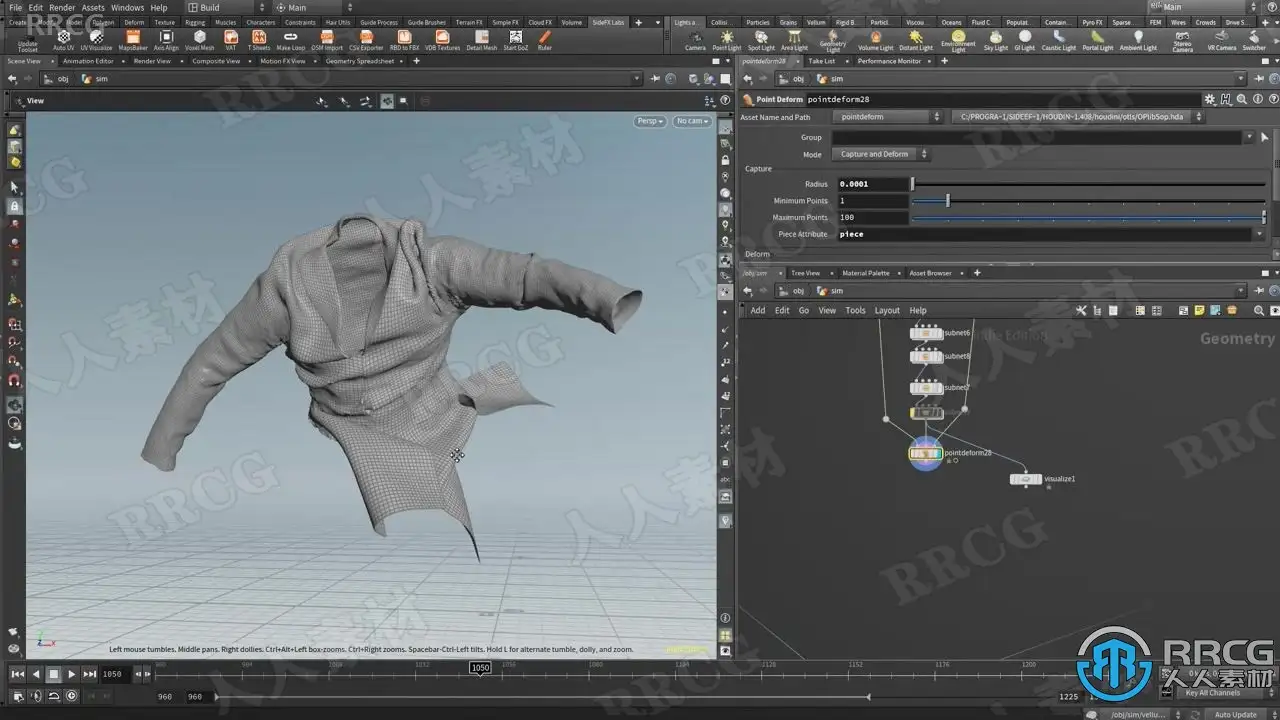The width and height of the screenshot is (1280, 720).
Task: Open the Layout menu in network editor
Action: pyautogui.click(x=887, y=310)
